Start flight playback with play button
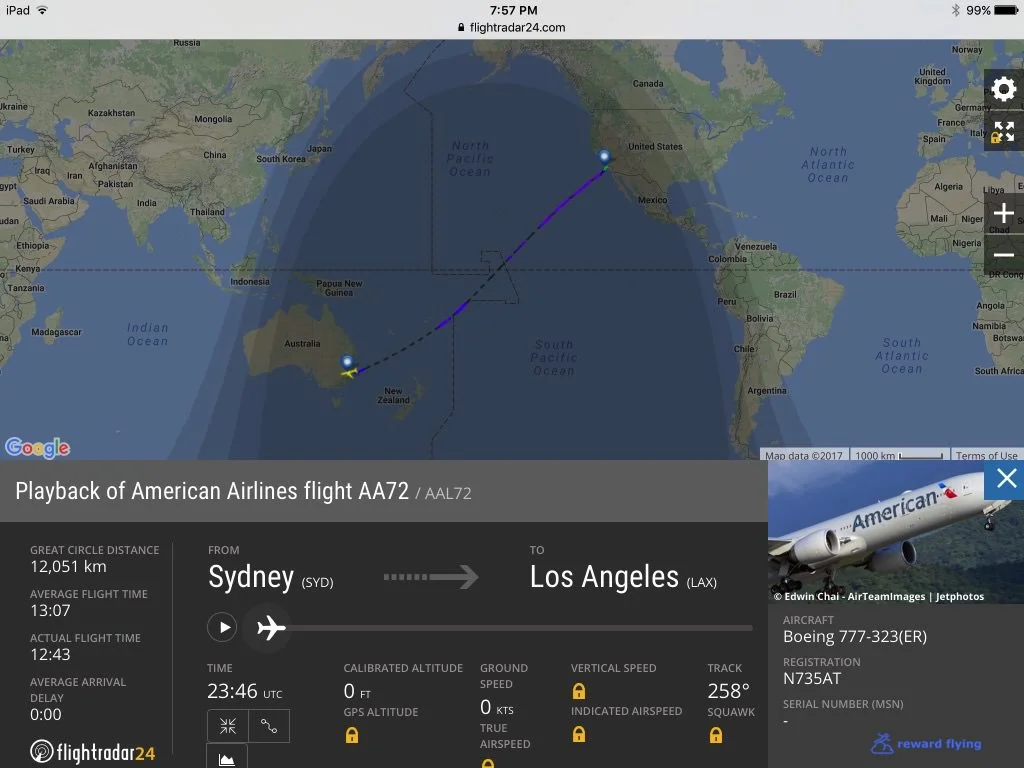Image resolution: width=1024 pixels, height=768 pixels. (x=222, y=628)
